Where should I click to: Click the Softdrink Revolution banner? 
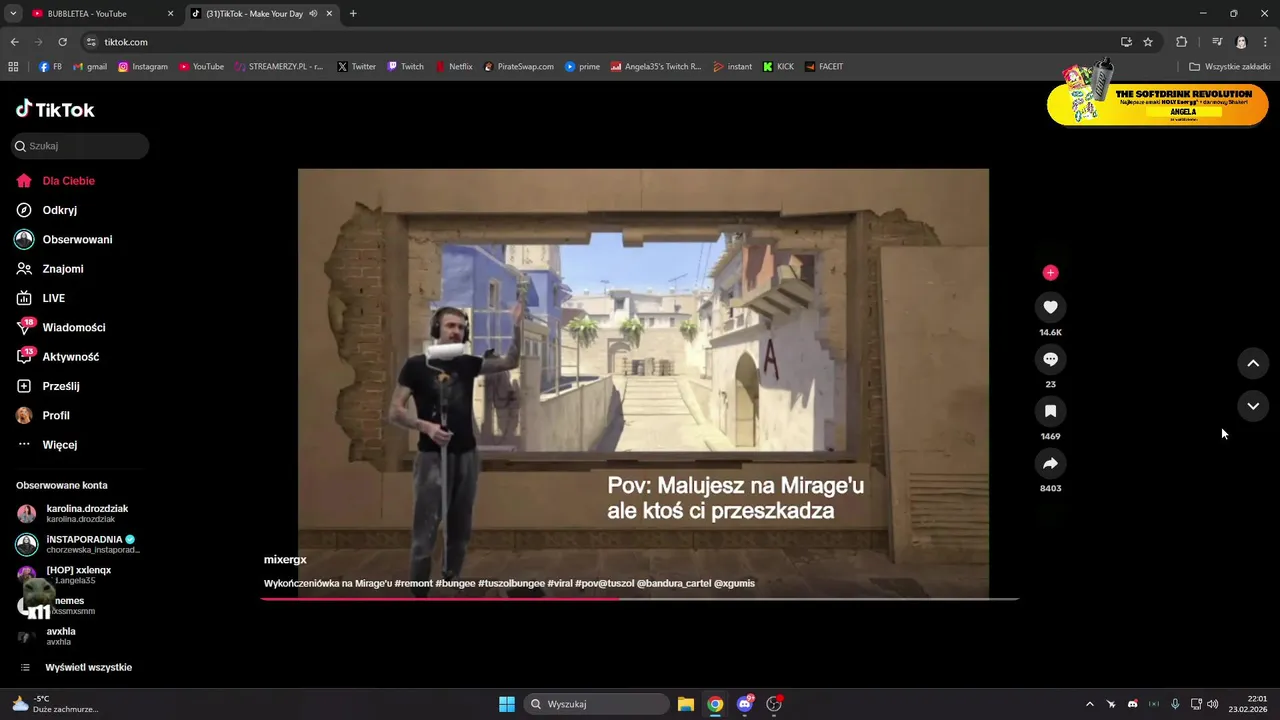(x=1157, y=102)
